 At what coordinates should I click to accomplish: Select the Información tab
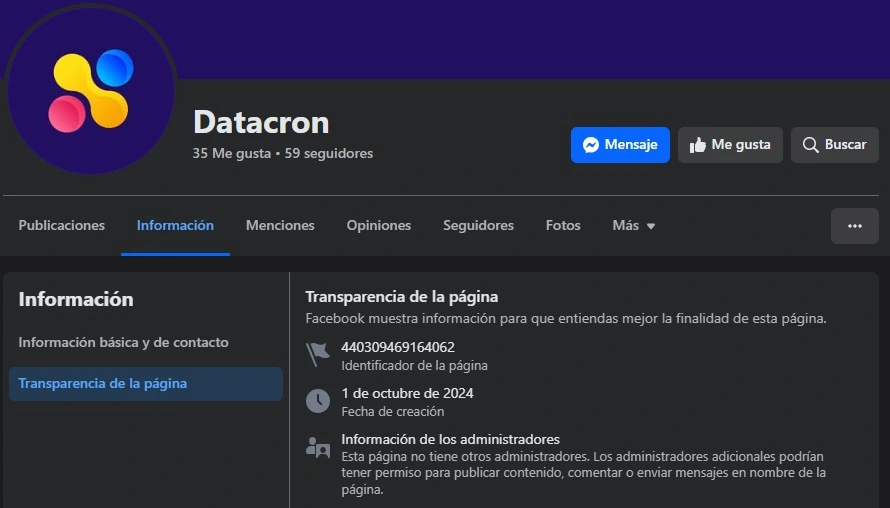(175, 225)
